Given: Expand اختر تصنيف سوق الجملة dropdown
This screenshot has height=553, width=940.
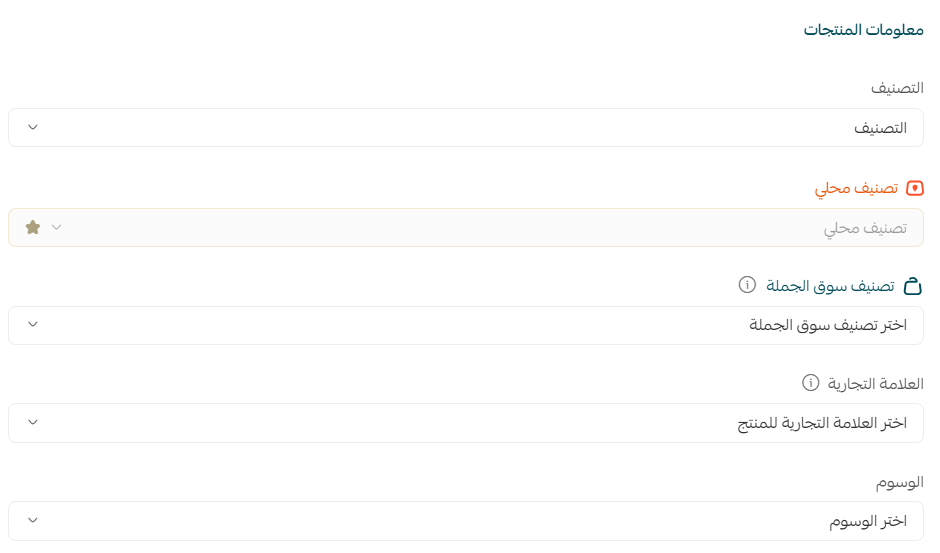Looking at the screenshot, I should pyautogui.click(x=466, y=325).
